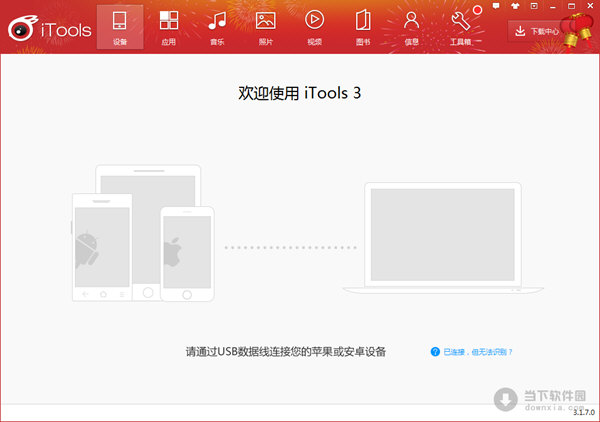The height and width of the screenshot is (422, 600).
Task: Switch to the 信息 (Info) tab
Action: (412, 27)
